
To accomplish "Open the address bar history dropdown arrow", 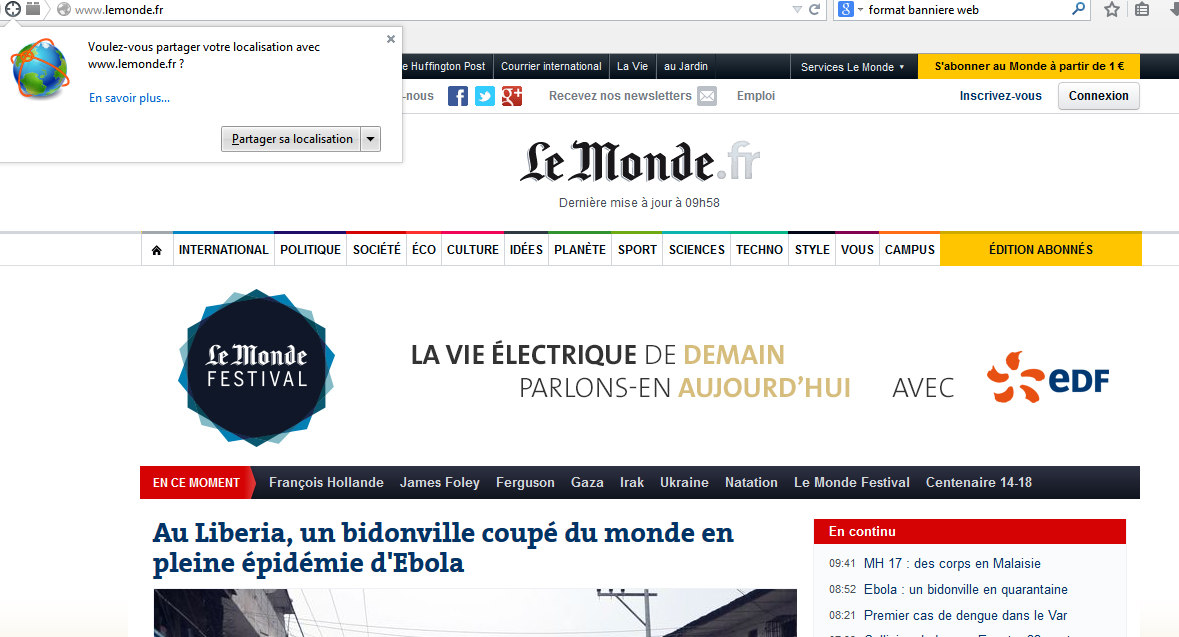I will click(x=797, y=10).
